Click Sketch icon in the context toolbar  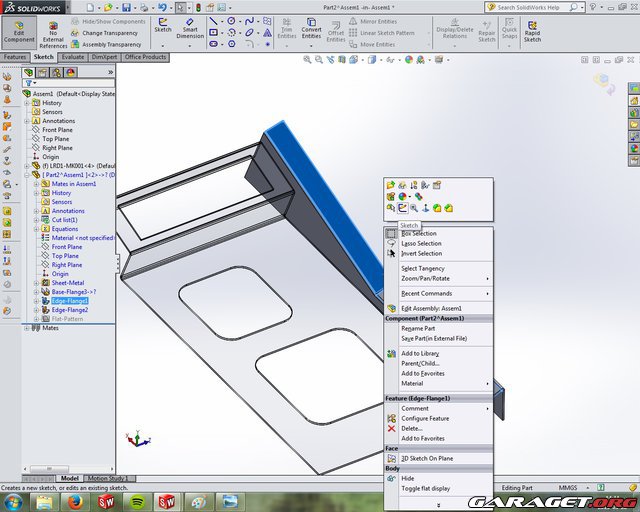point(402,208)
